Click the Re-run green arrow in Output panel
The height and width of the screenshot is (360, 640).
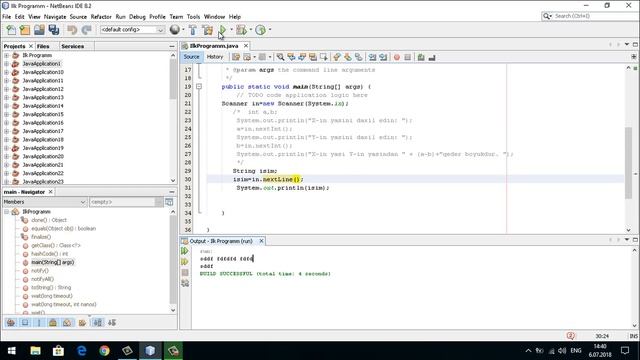185,251
